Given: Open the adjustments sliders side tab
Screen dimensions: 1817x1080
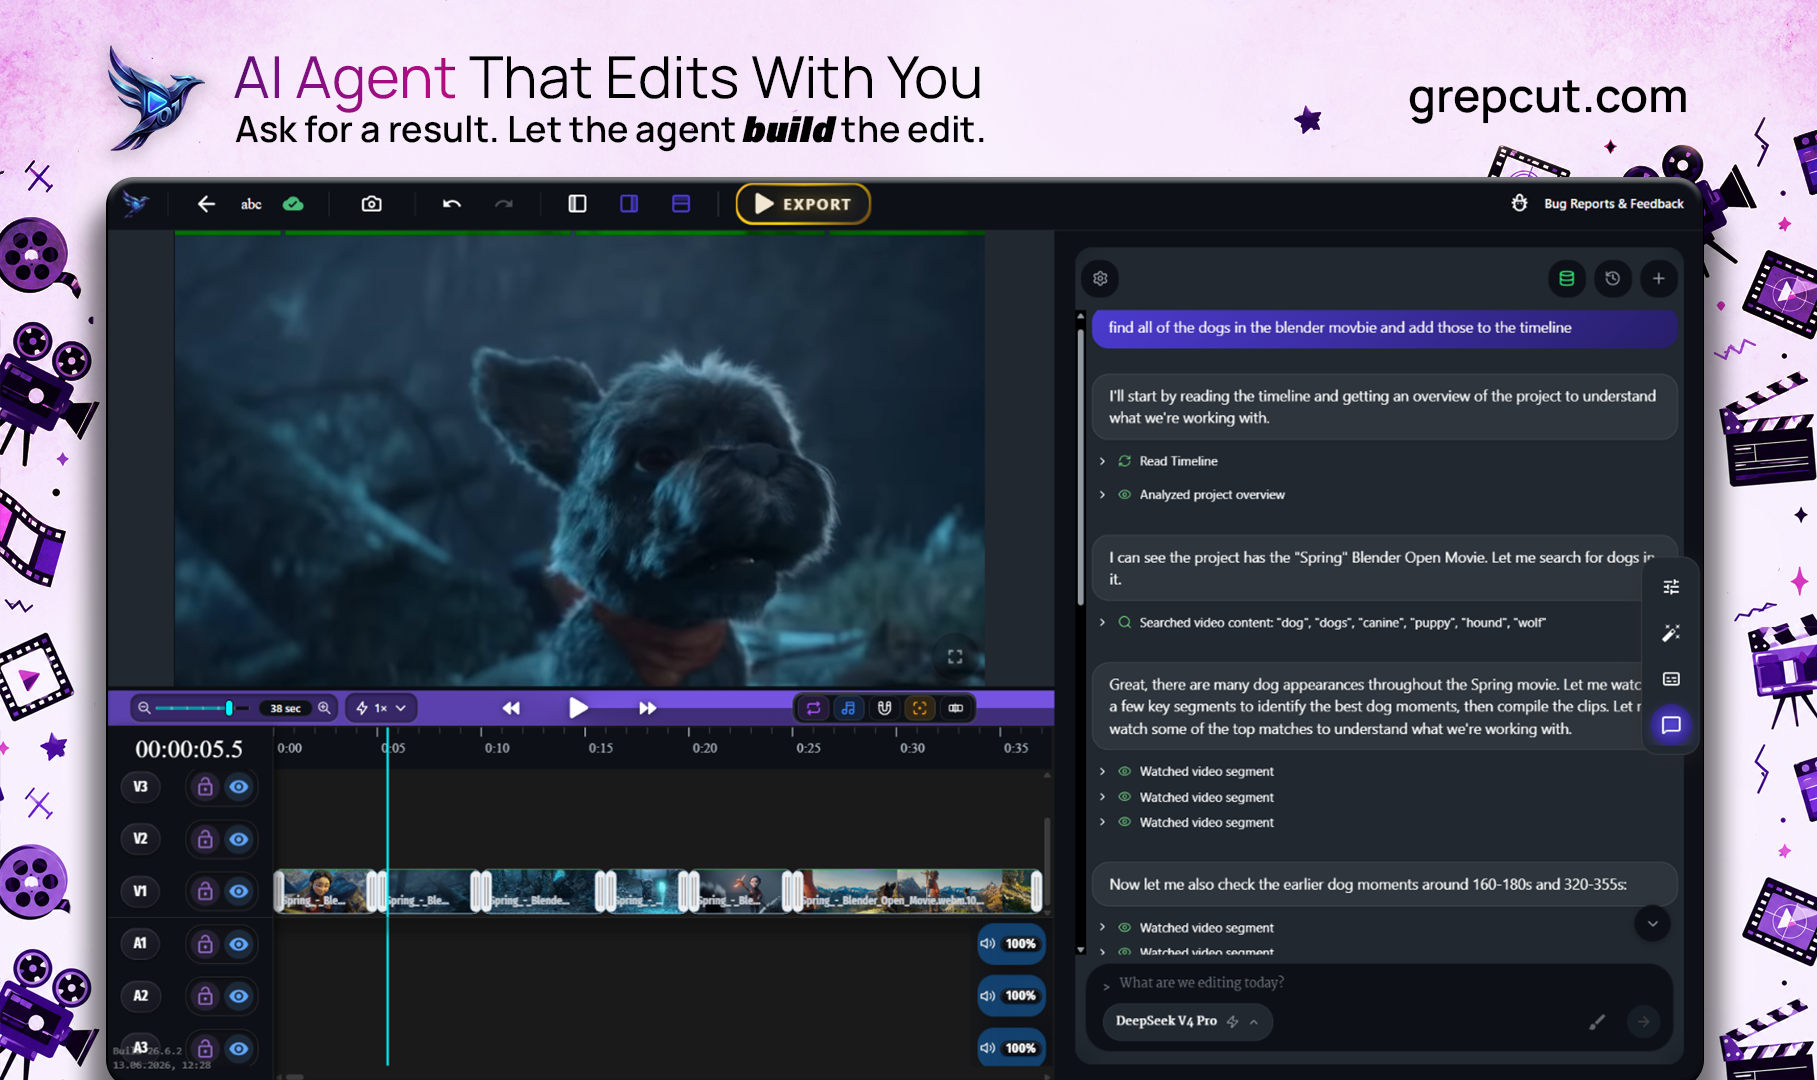Looking at the screenshot, I should point(1671,587).
